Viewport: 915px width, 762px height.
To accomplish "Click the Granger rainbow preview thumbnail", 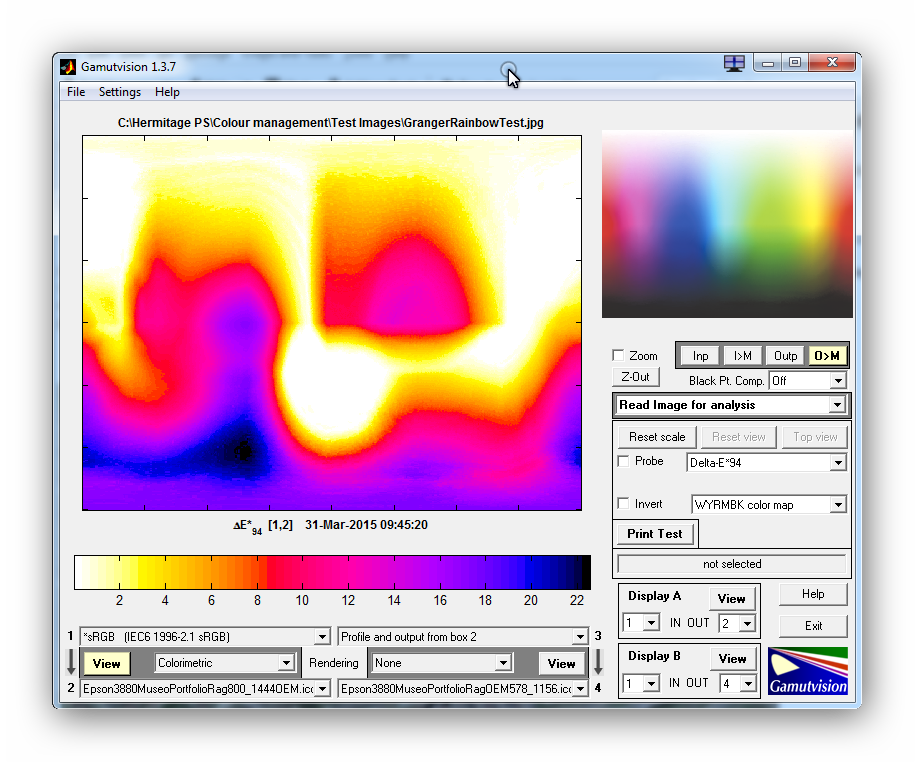I will pos(727,225).
